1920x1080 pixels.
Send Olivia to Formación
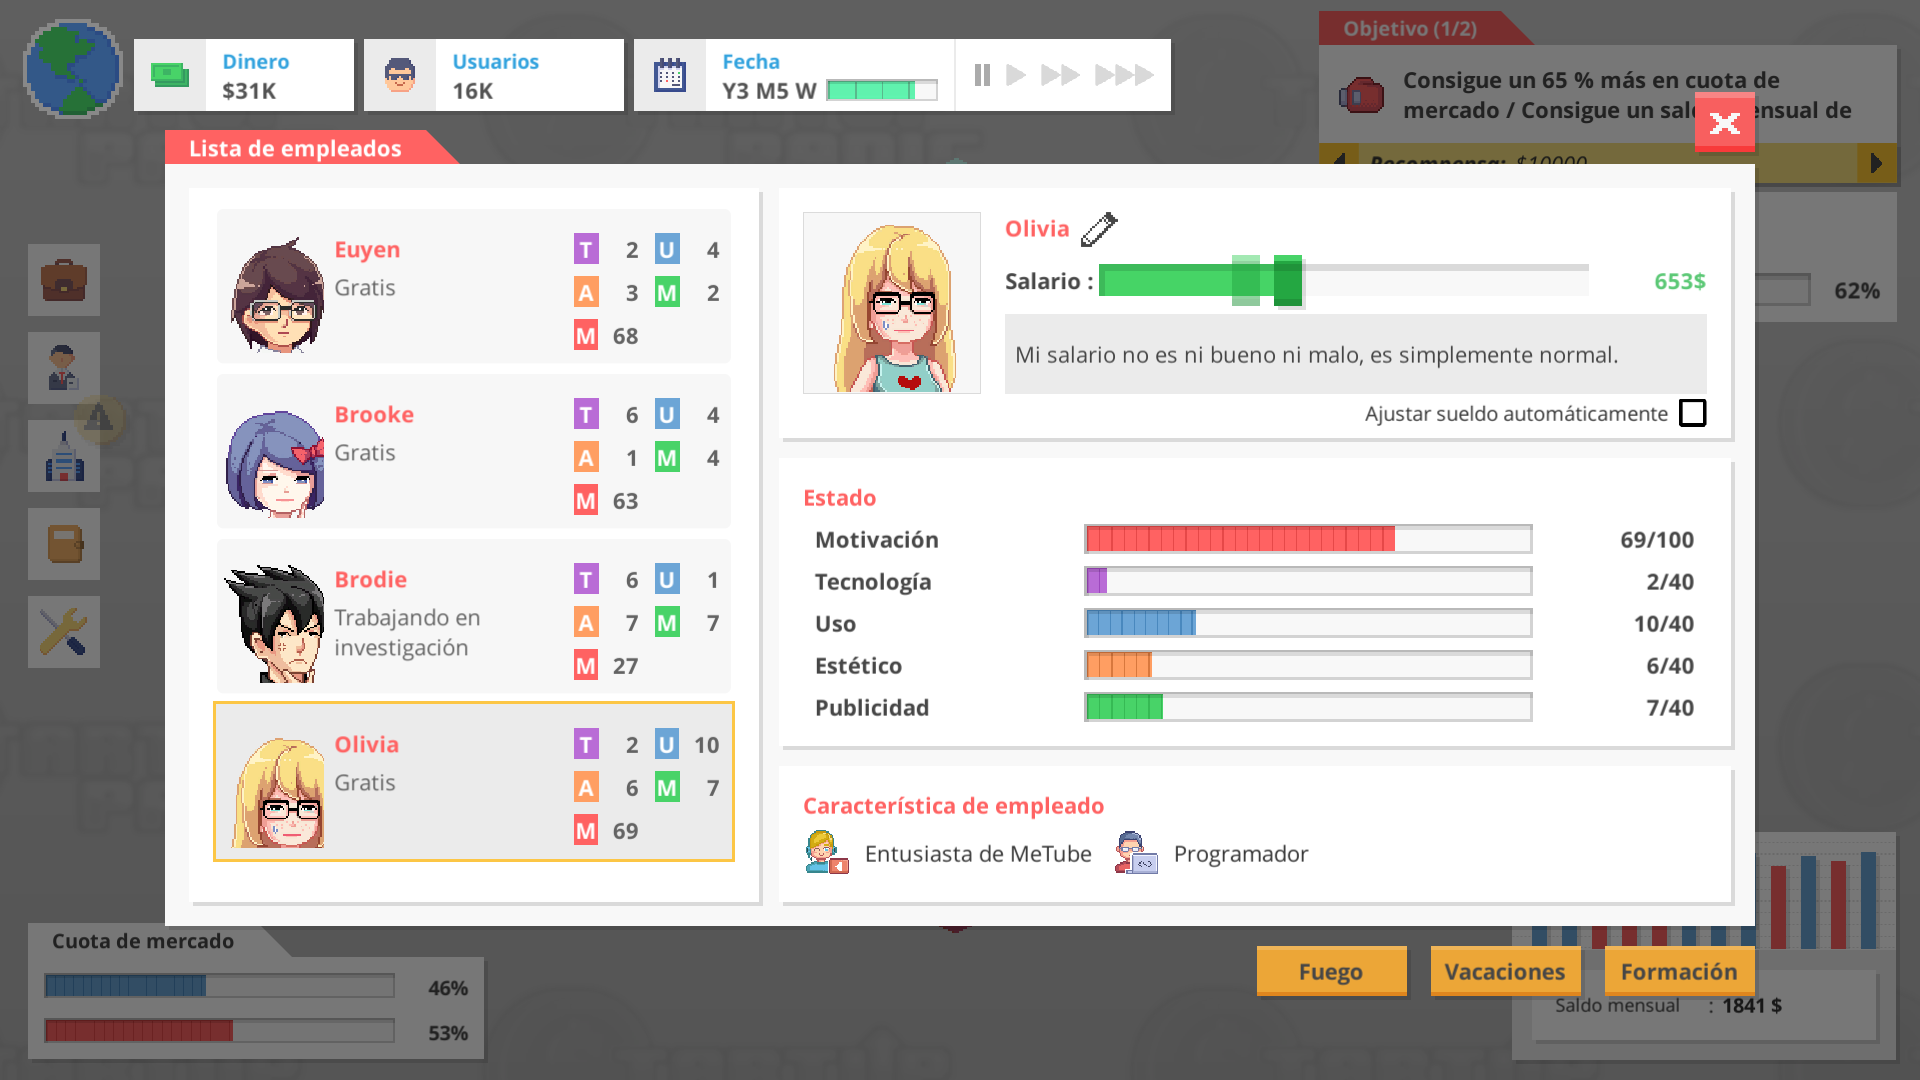point(1679,971)
